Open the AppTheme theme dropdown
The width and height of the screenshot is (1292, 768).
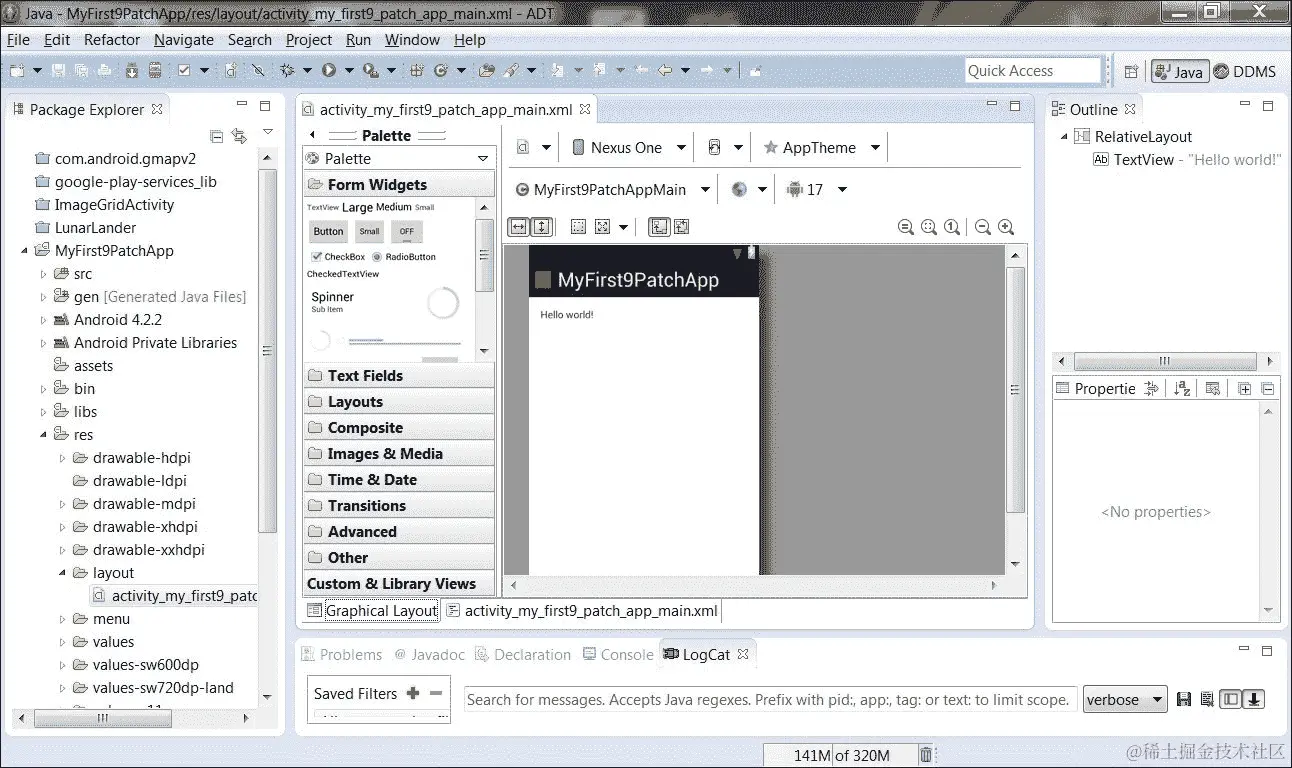(x=822, y=148)
